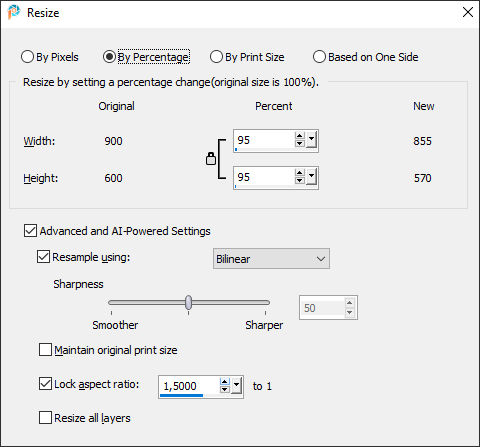
Task: Open the Width percent slider dropdown button
Action: pyautogui.click(x=311, y=140)
